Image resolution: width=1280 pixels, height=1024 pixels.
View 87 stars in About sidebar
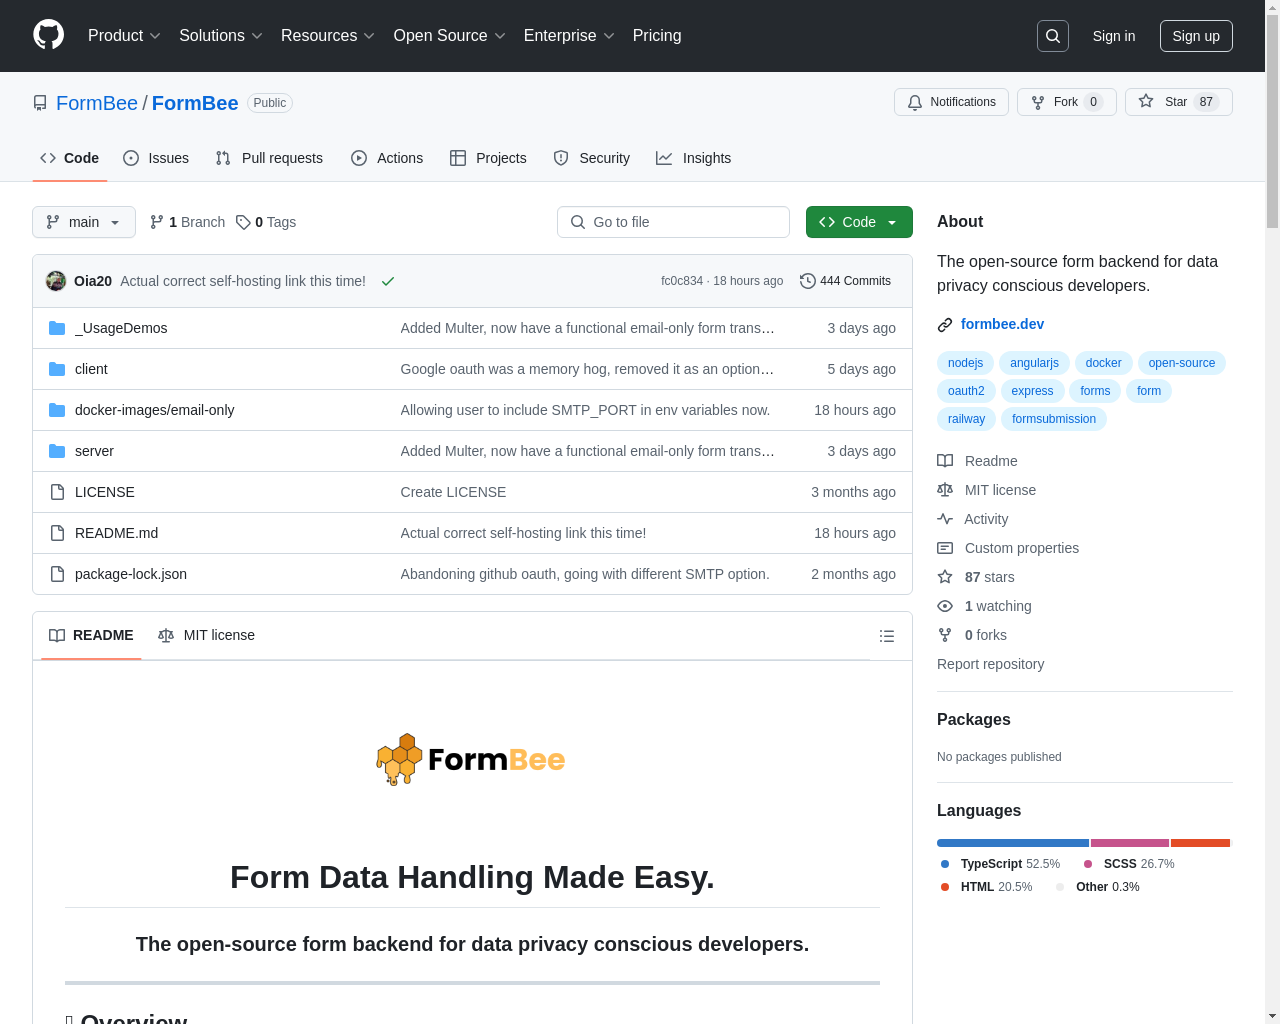975,577
